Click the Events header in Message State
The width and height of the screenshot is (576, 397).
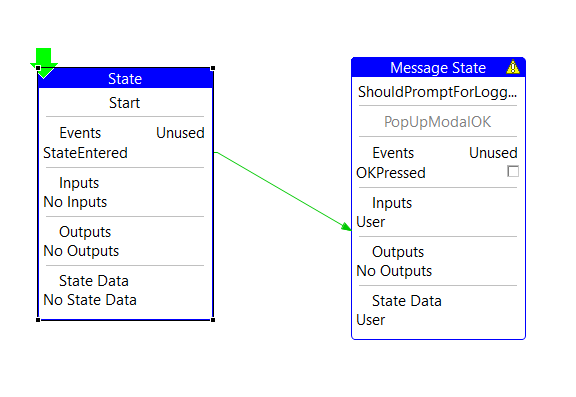click(x=393, y=153)
